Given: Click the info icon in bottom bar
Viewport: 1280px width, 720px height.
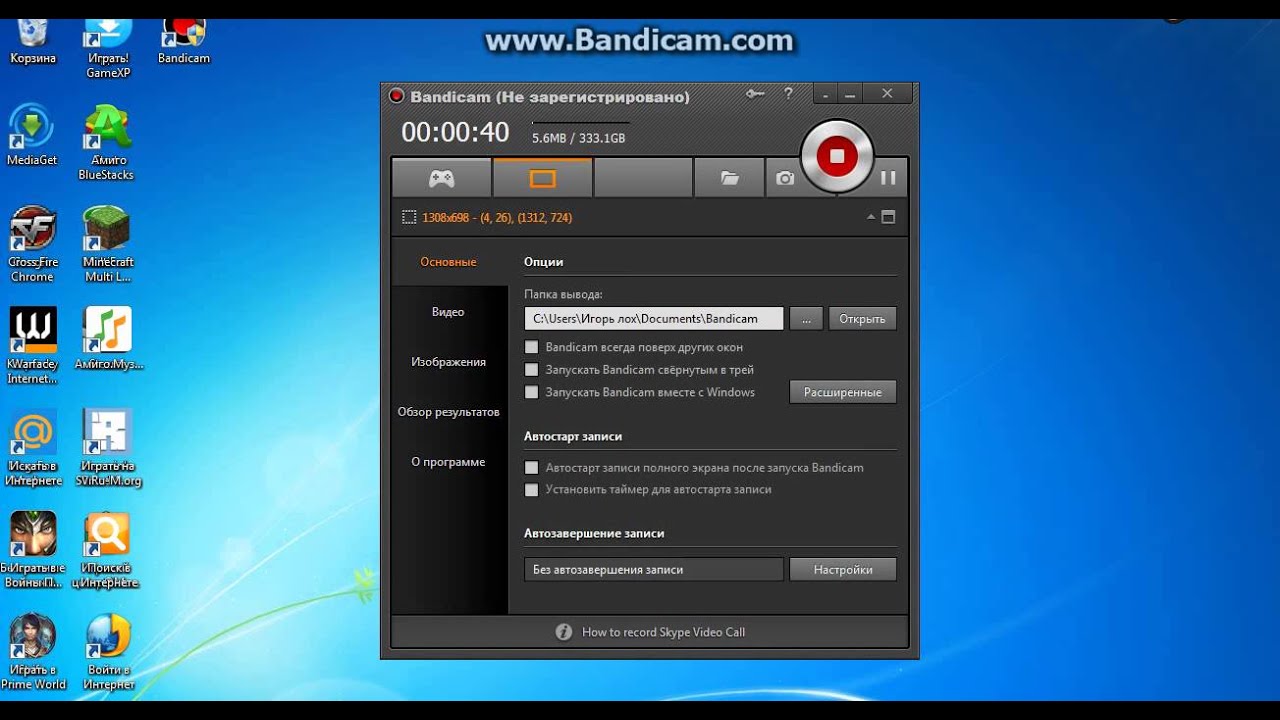Looking at the screenshot, I should click(564, 632).
